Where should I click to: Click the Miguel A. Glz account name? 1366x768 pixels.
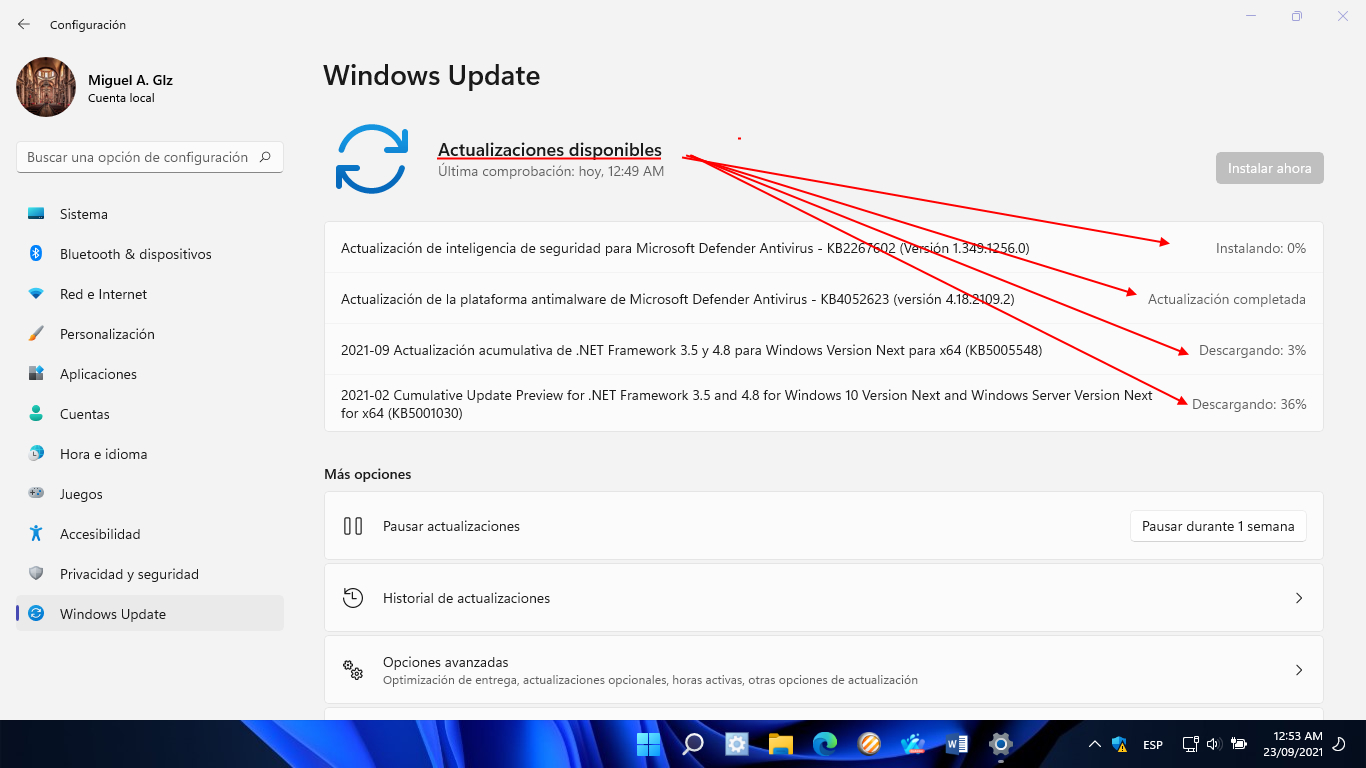[x=130, y=80]
